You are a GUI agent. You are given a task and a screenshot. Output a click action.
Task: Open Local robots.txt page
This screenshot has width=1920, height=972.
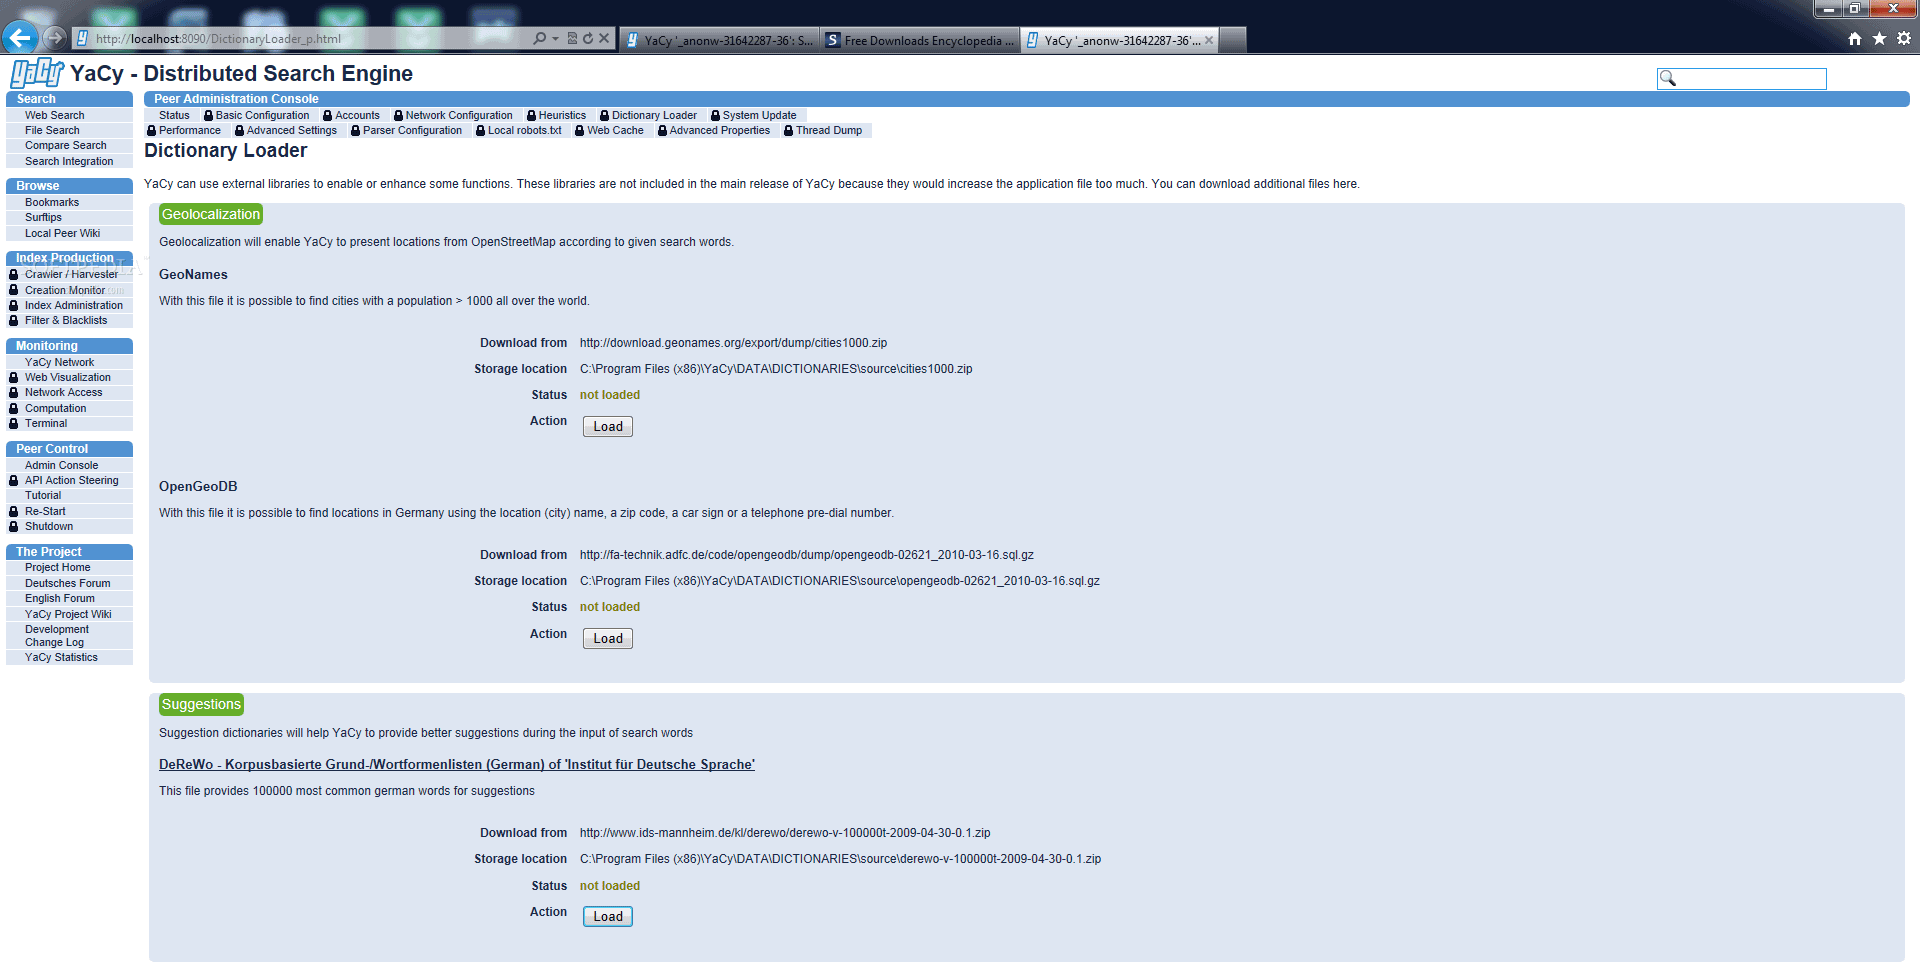525,130
